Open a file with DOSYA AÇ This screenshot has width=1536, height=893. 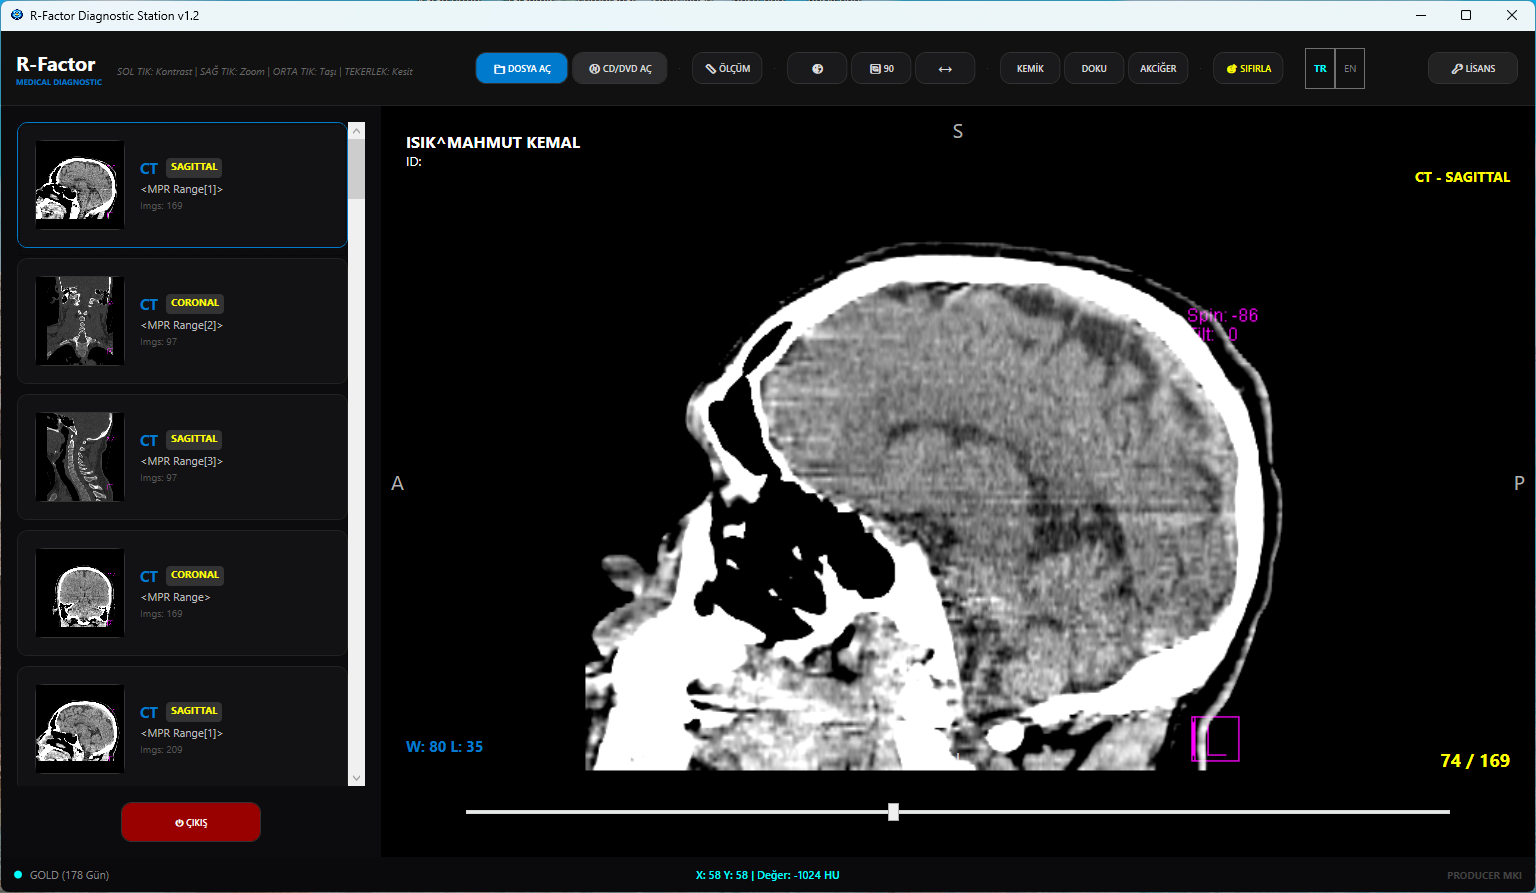tap(521, 68)
